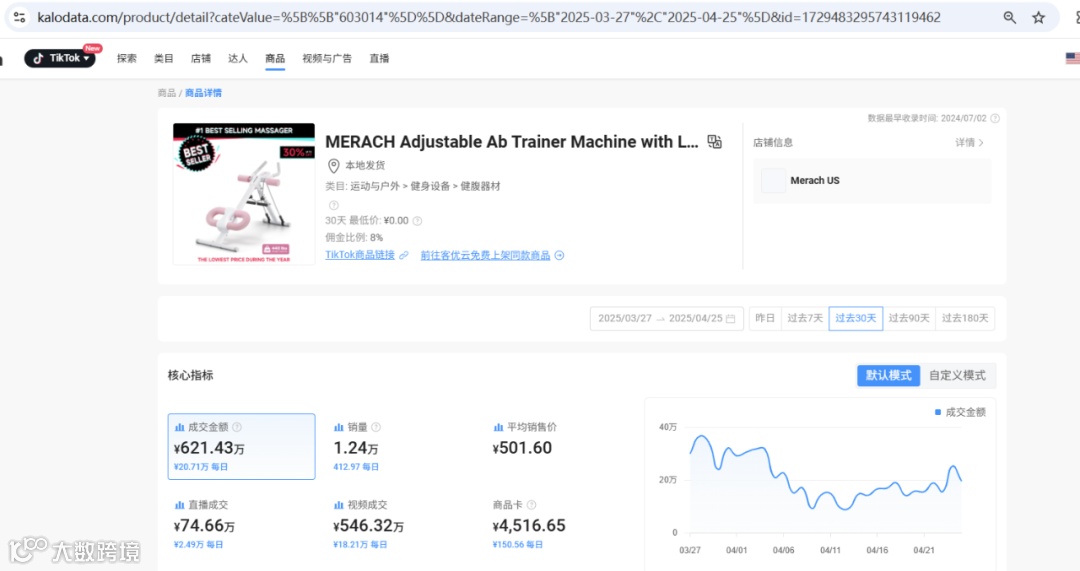Select the 过去180天 date range
Screen dimensions: 1080x571
[x=965, y=318]
